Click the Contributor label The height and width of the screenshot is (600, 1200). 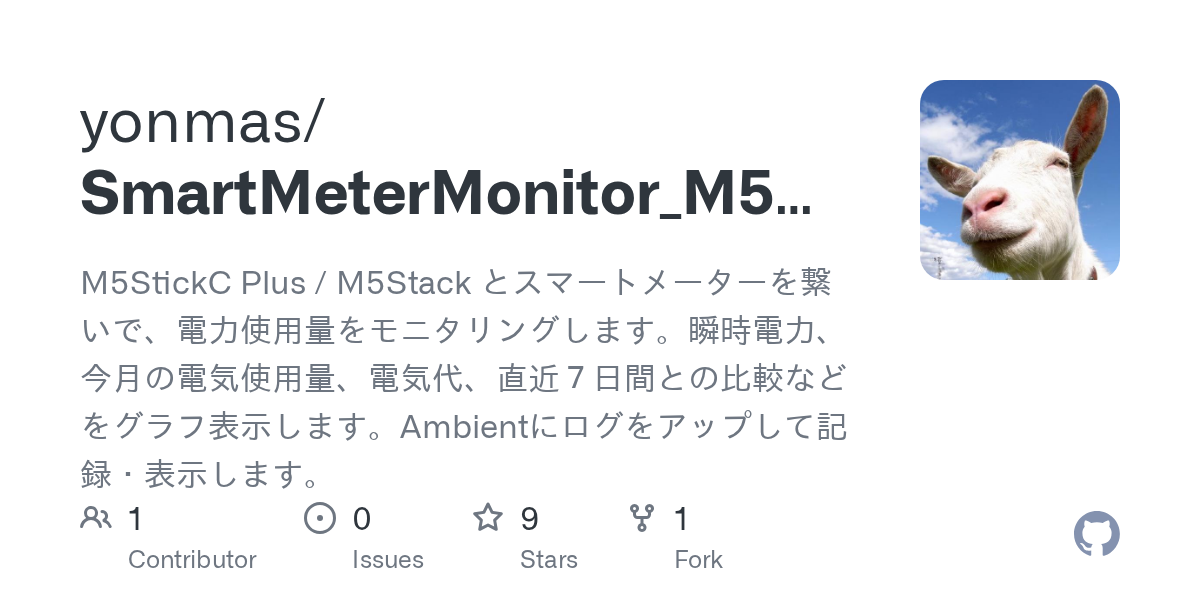tap(192, 559)
